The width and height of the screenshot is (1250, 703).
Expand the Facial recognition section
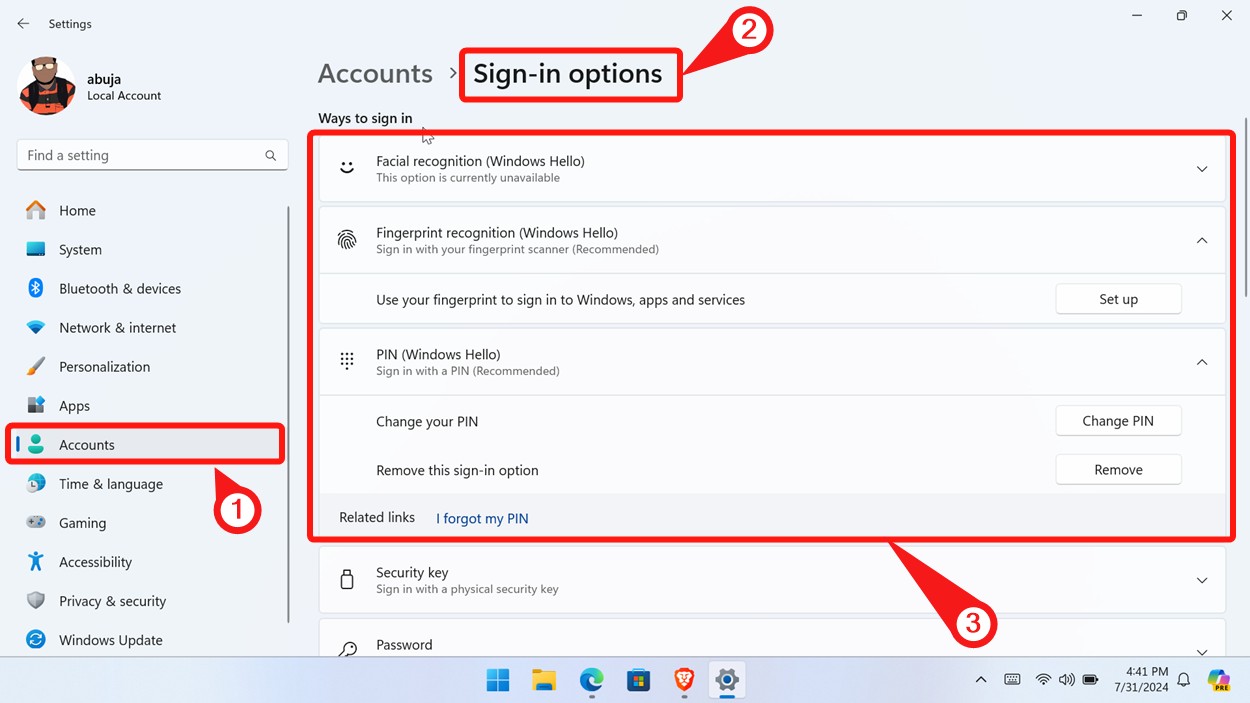pyautogui.click(x=1202, y=169)
